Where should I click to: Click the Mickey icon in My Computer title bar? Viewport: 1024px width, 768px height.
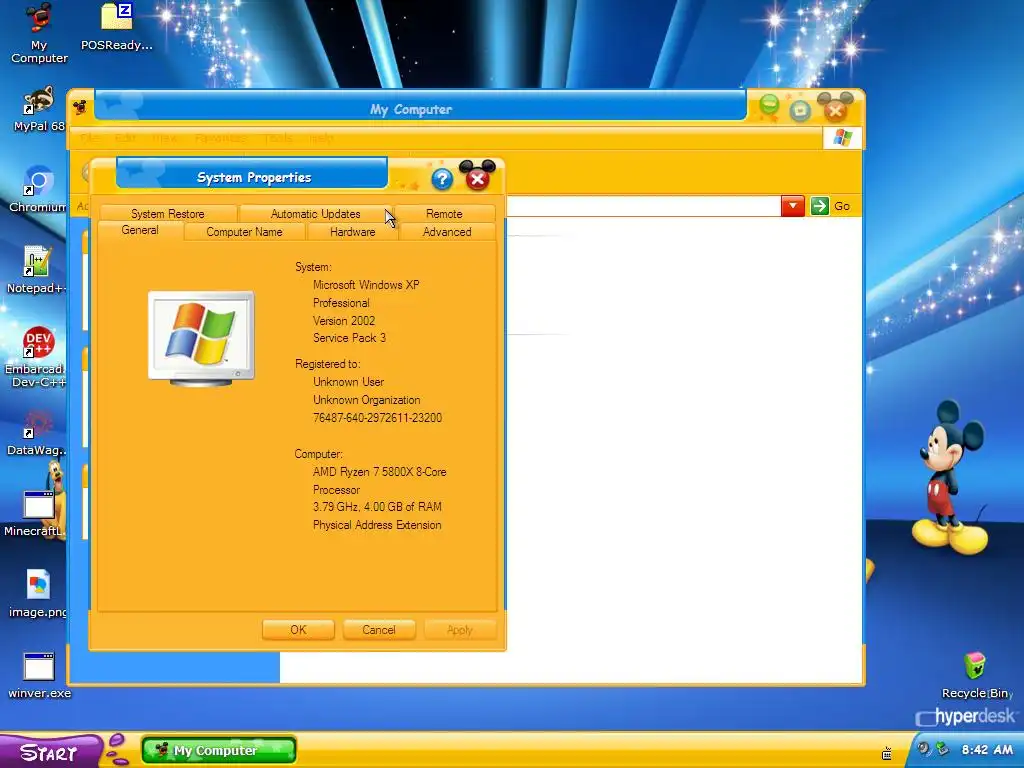tap(80, 106)
